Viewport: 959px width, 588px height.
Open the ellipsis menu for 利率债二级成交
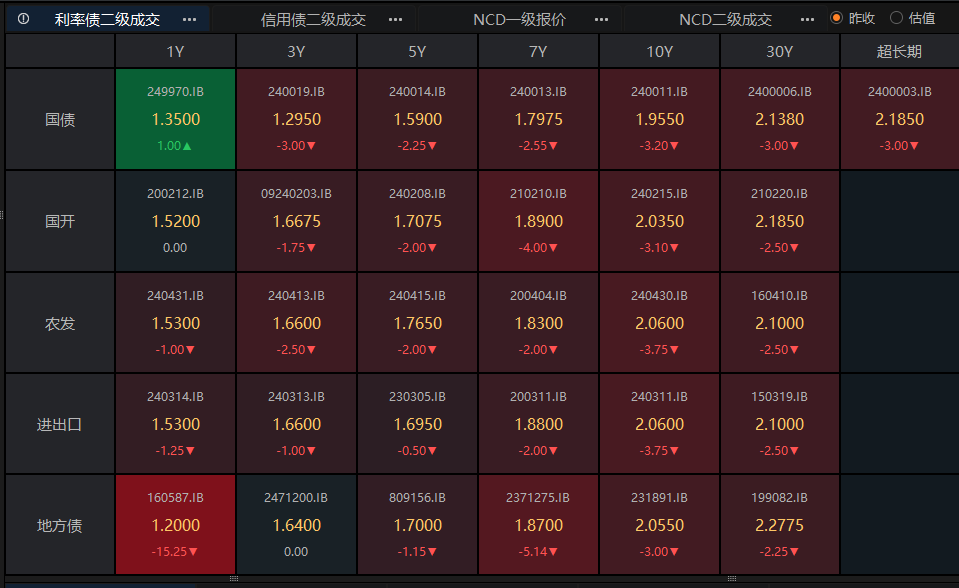(189, 19)
